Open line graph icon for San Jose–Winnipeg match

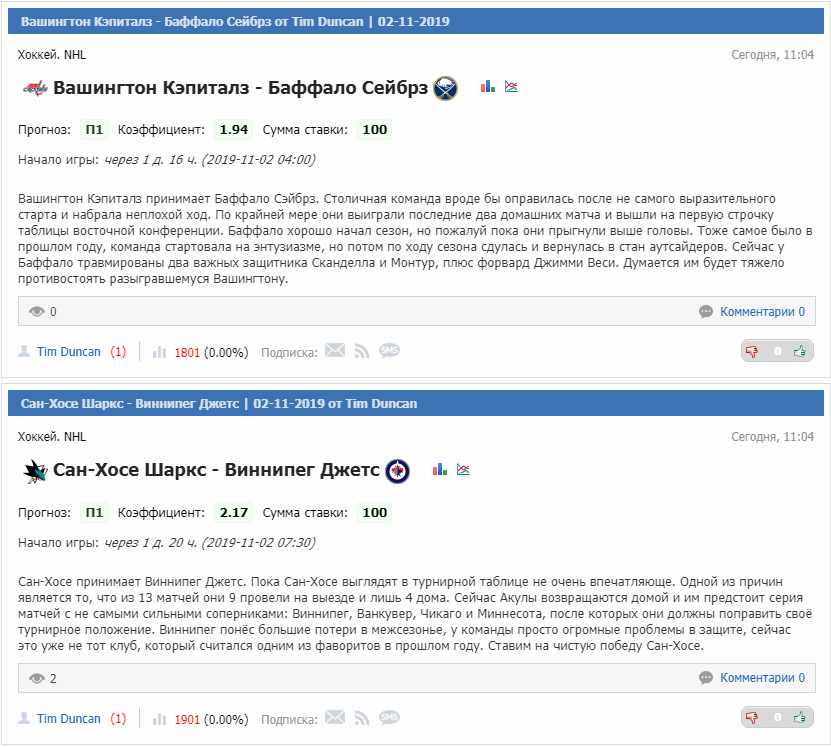tap(463, 469)
